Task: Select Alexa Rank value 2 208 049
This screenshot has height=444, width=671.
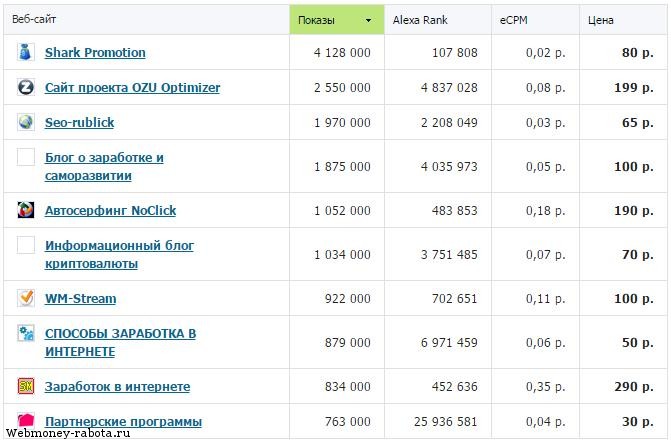Action: click(x=449, y=123)
